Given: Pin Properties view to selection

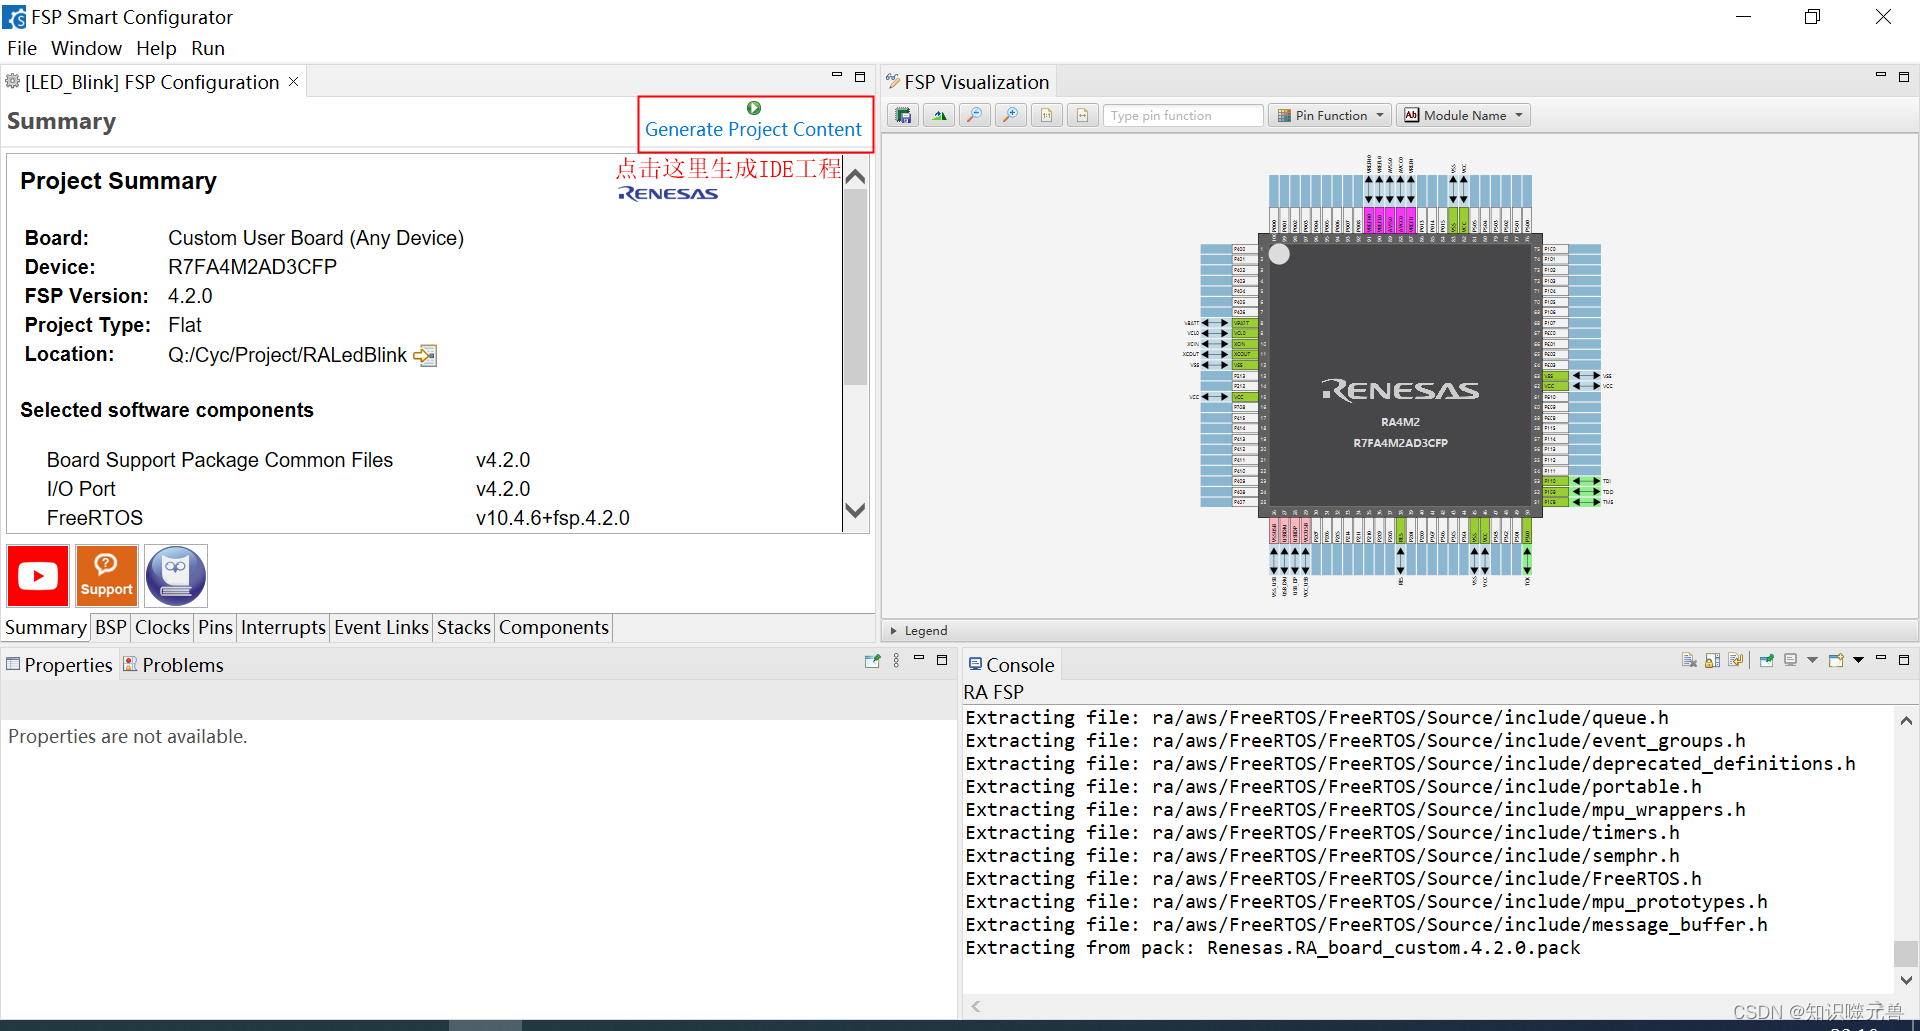Looking at the screenshot, I should 872,660.
